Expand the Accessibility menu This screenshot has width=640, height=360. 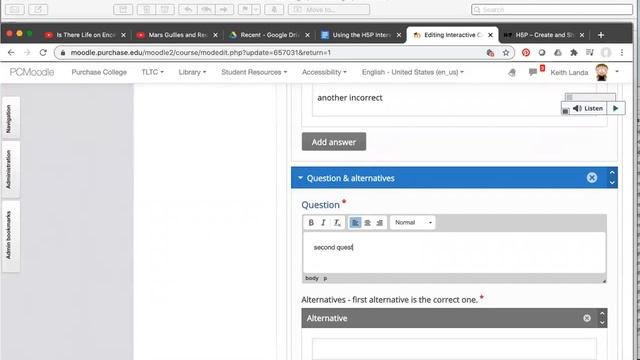[324, 72]
